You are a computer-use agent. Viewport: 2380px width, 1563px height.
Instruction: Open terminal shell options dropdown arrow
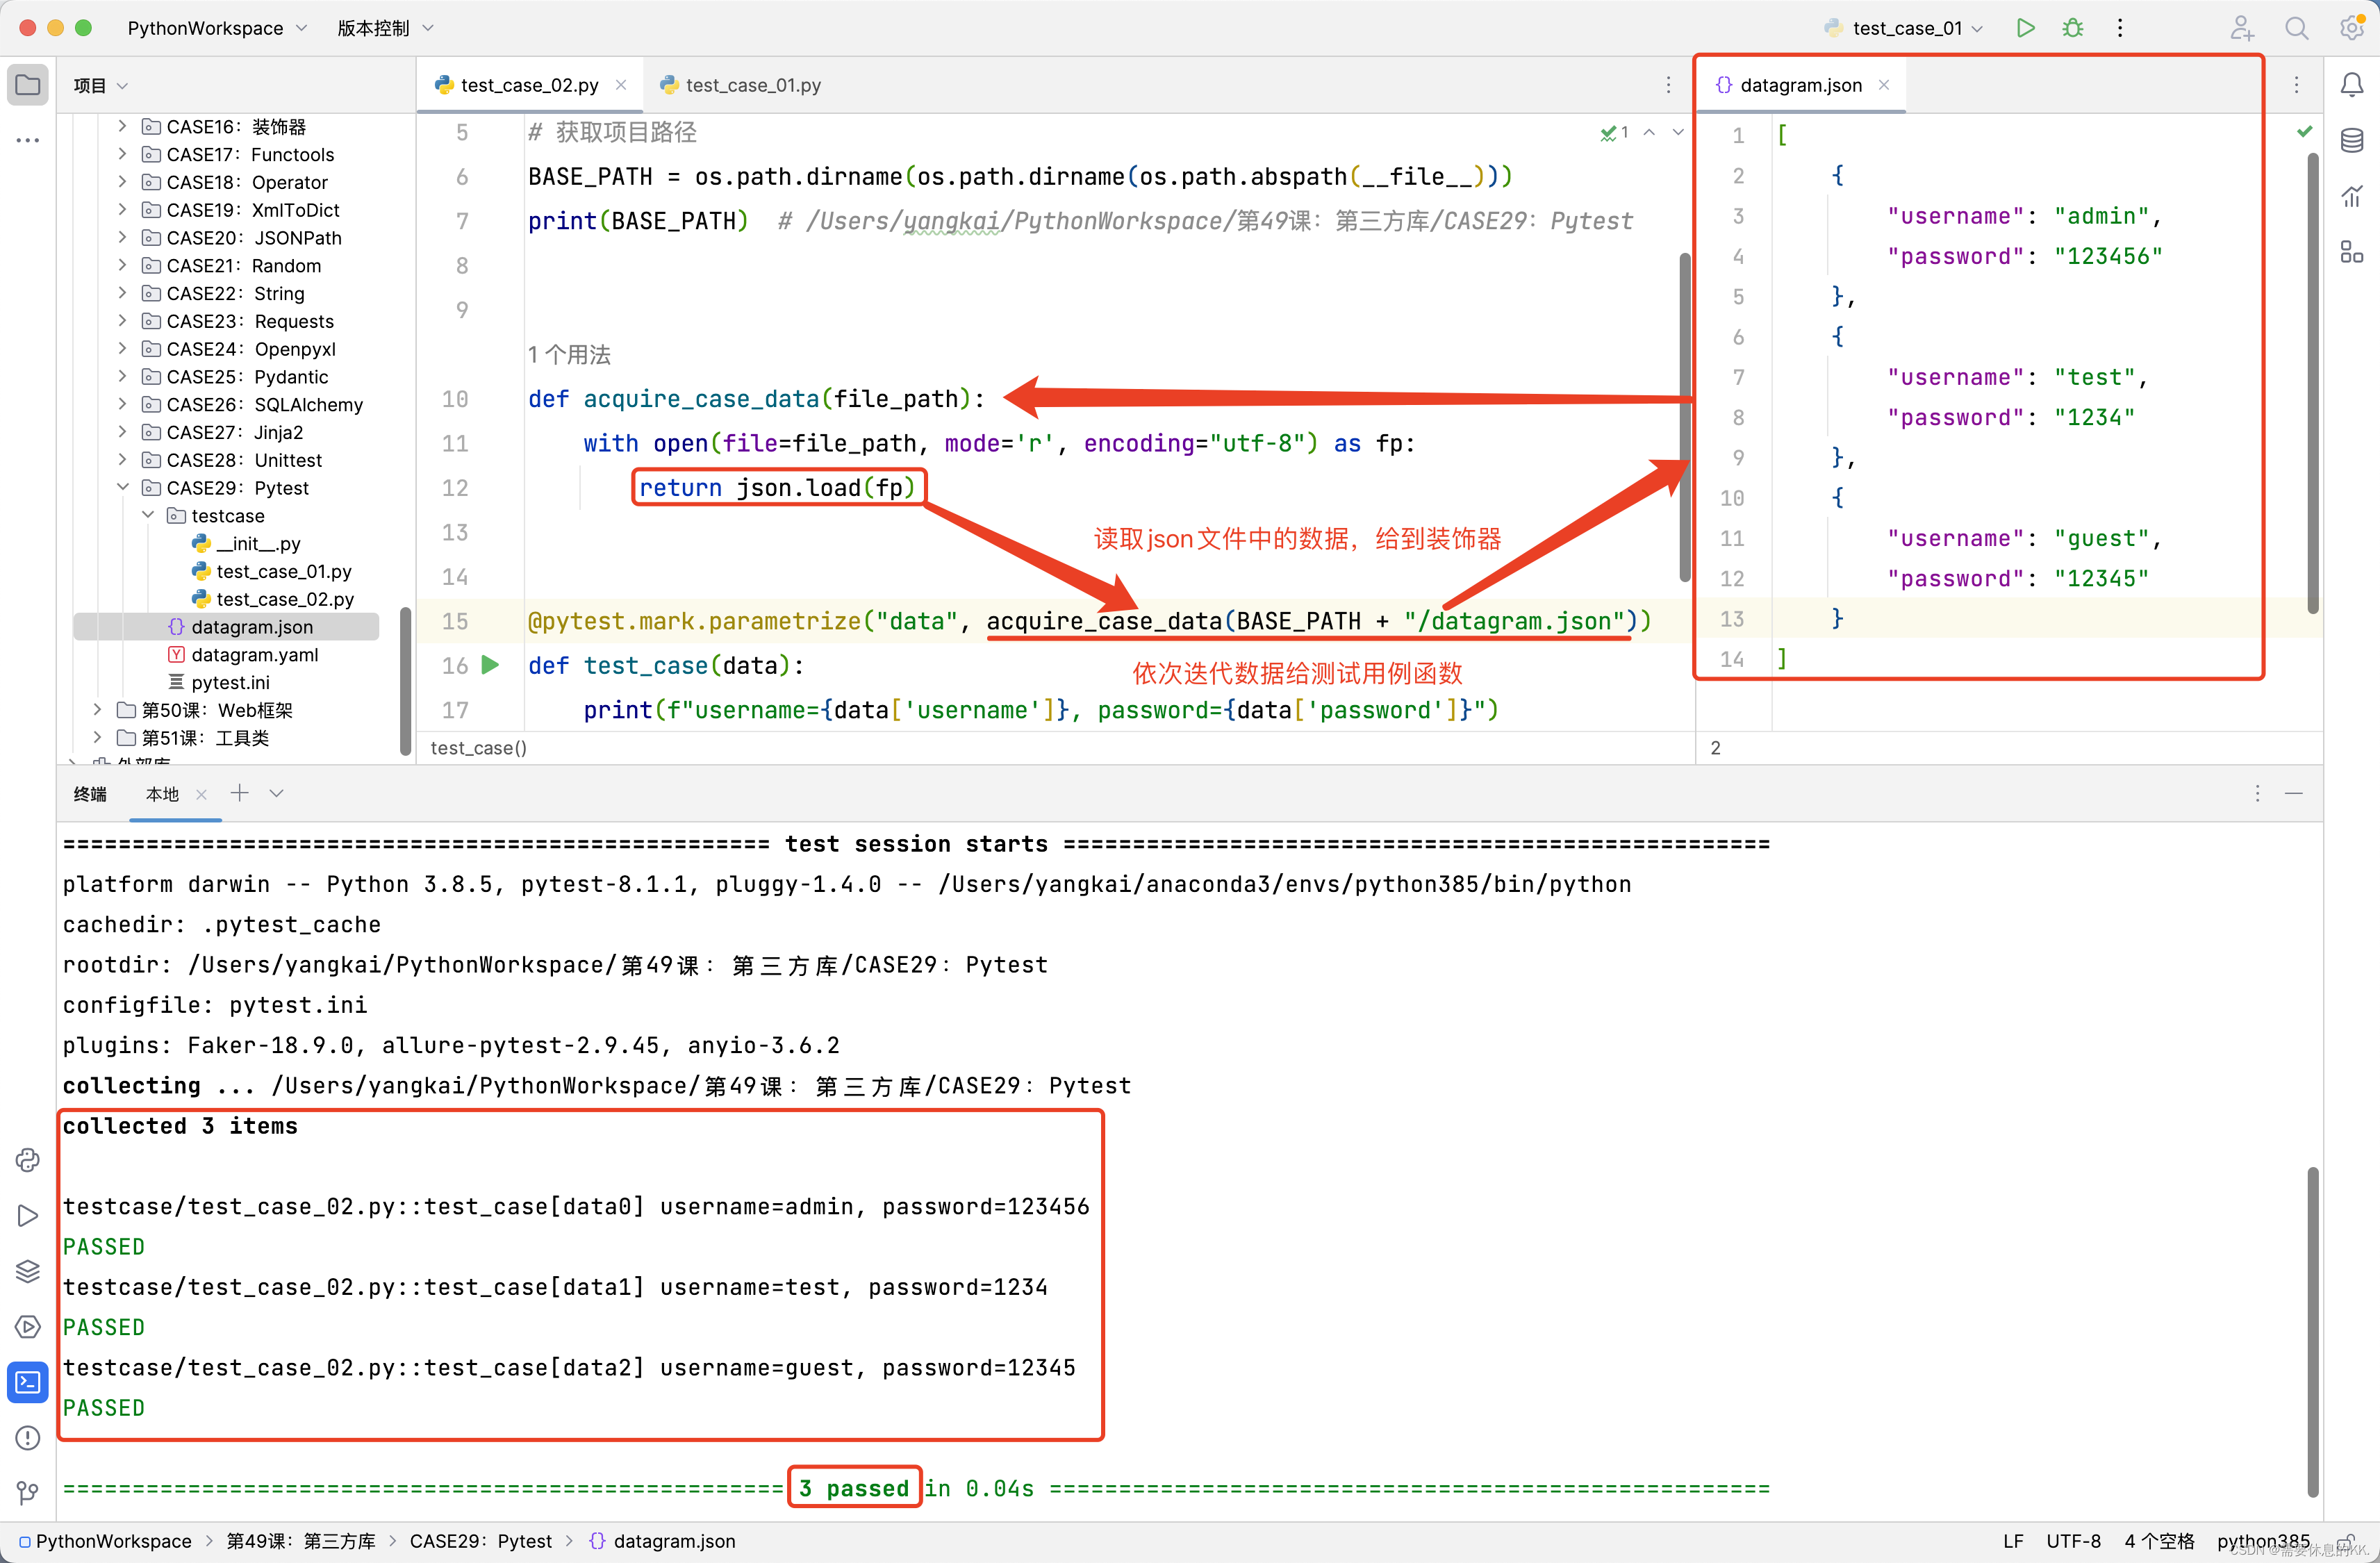click(277, 793)
